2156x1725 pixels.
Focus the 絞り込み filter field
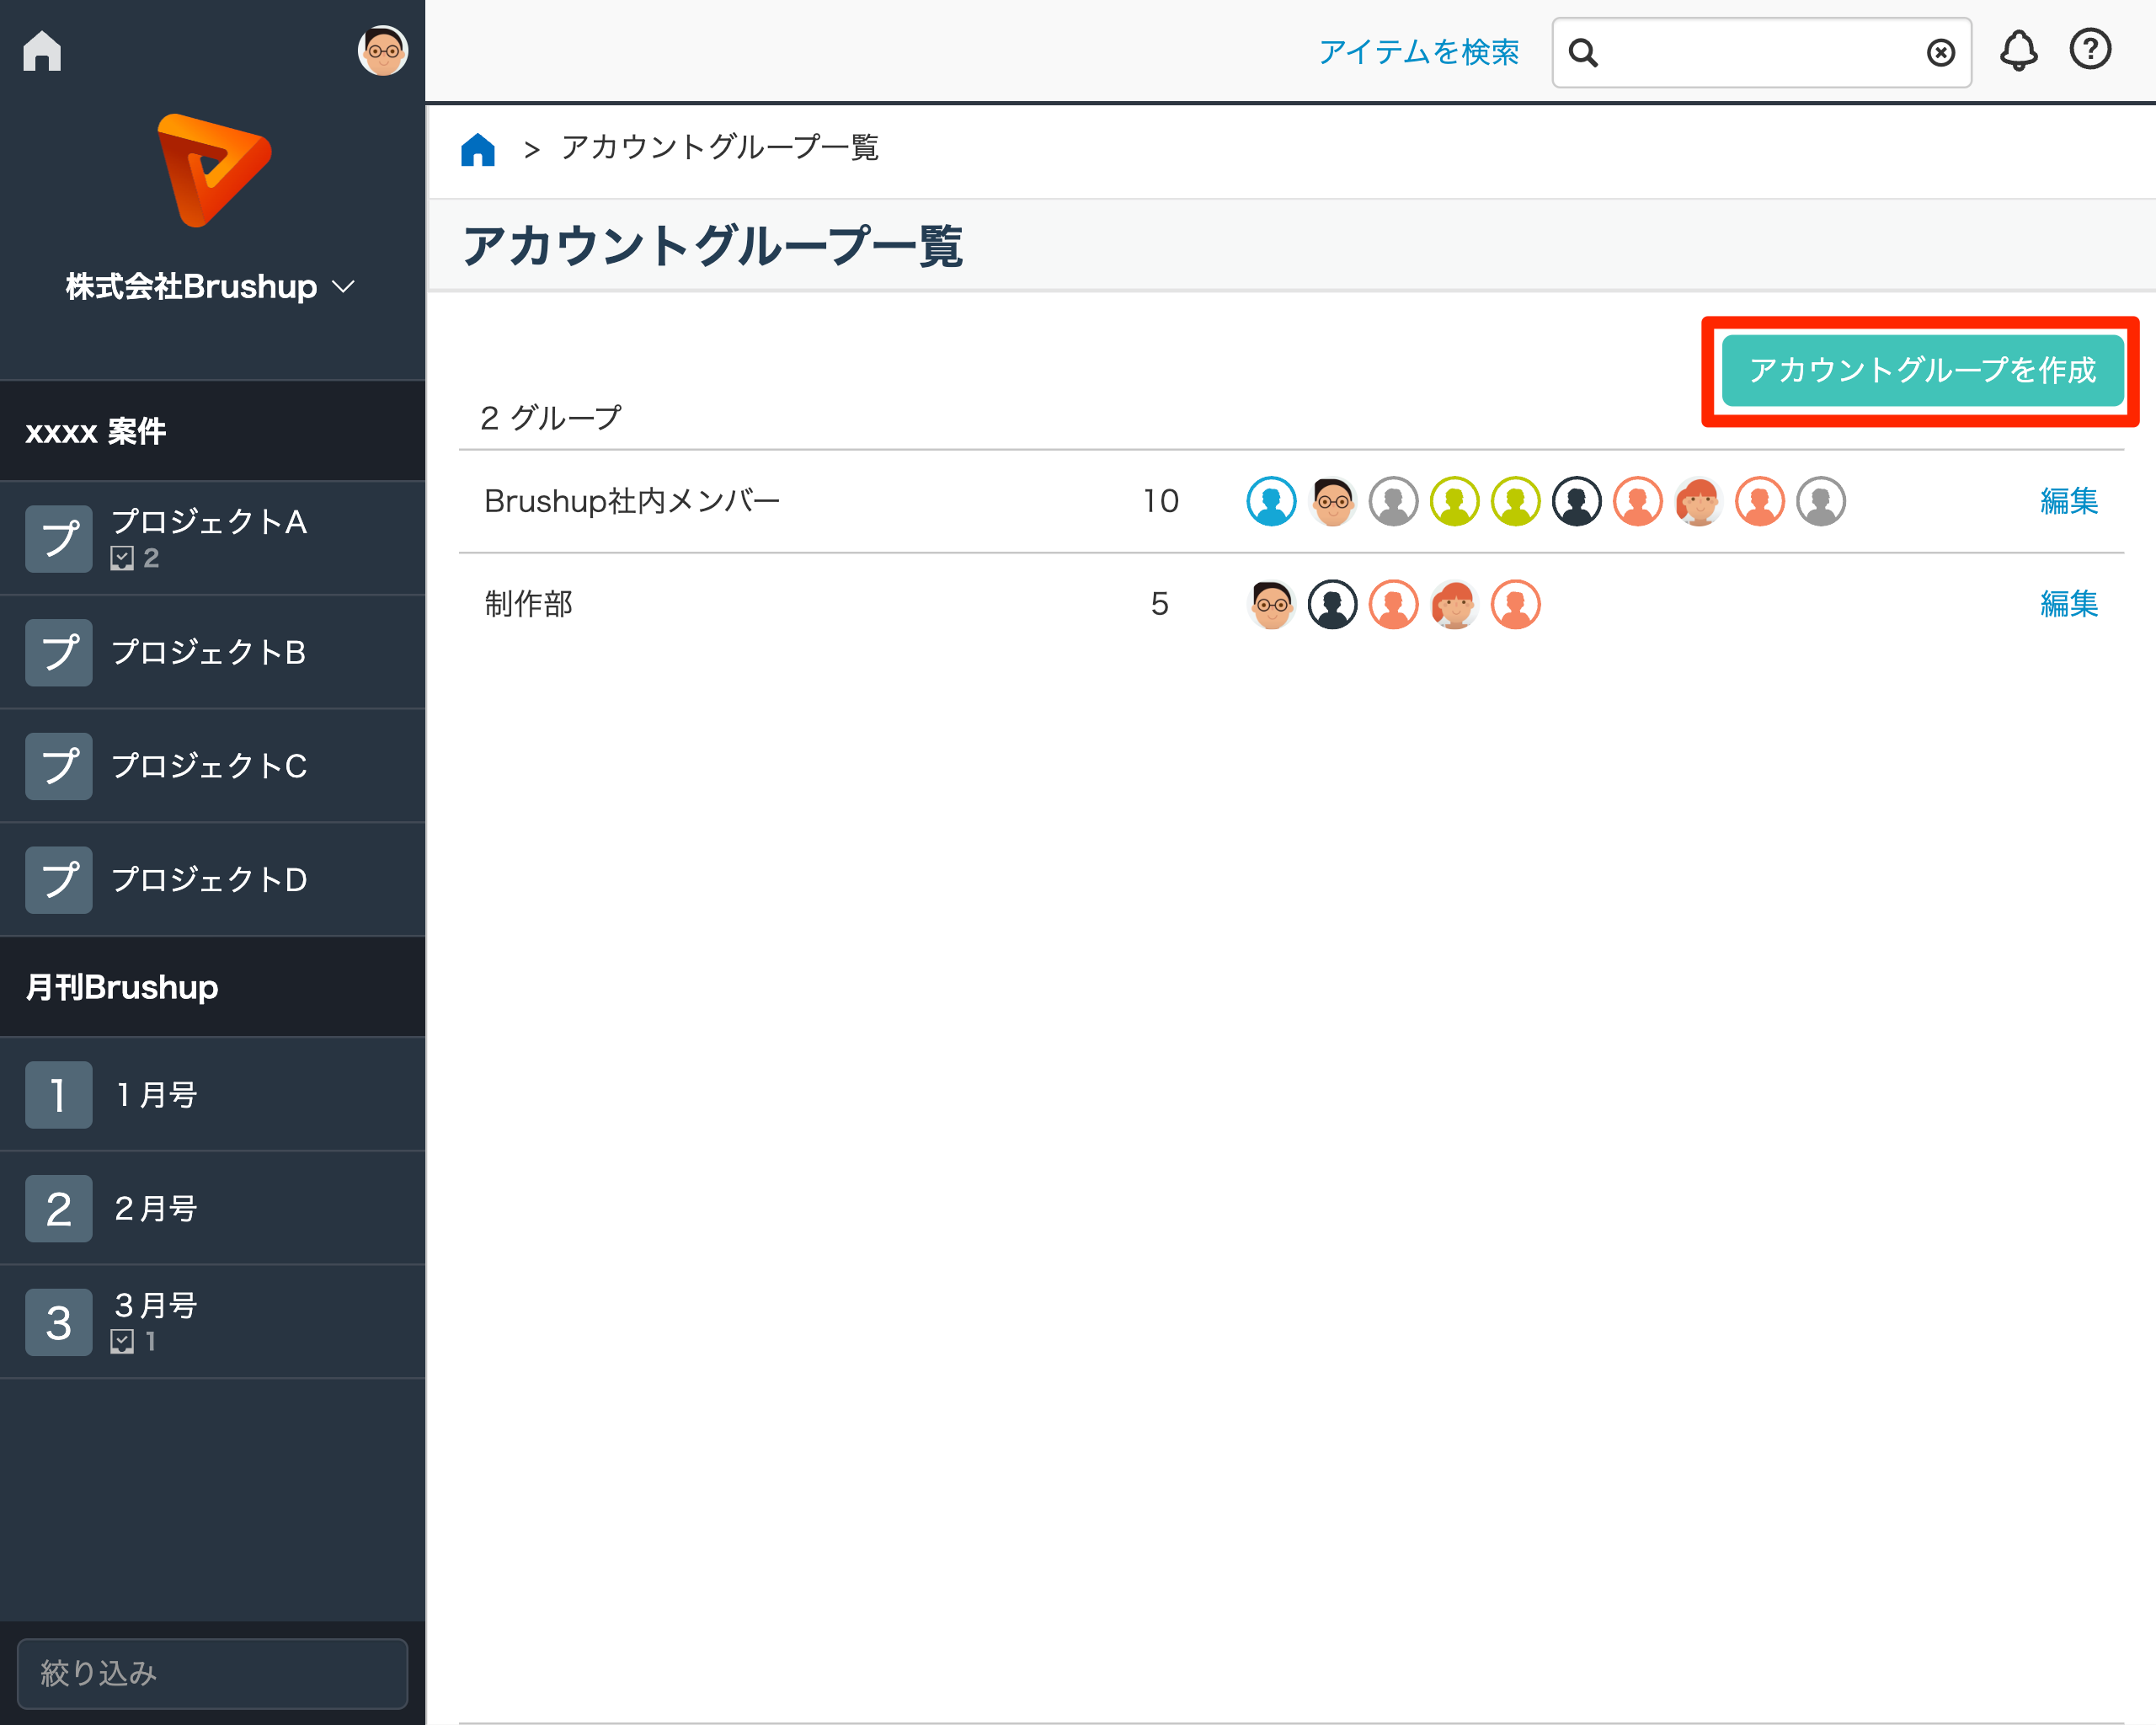click(212, 1673)
